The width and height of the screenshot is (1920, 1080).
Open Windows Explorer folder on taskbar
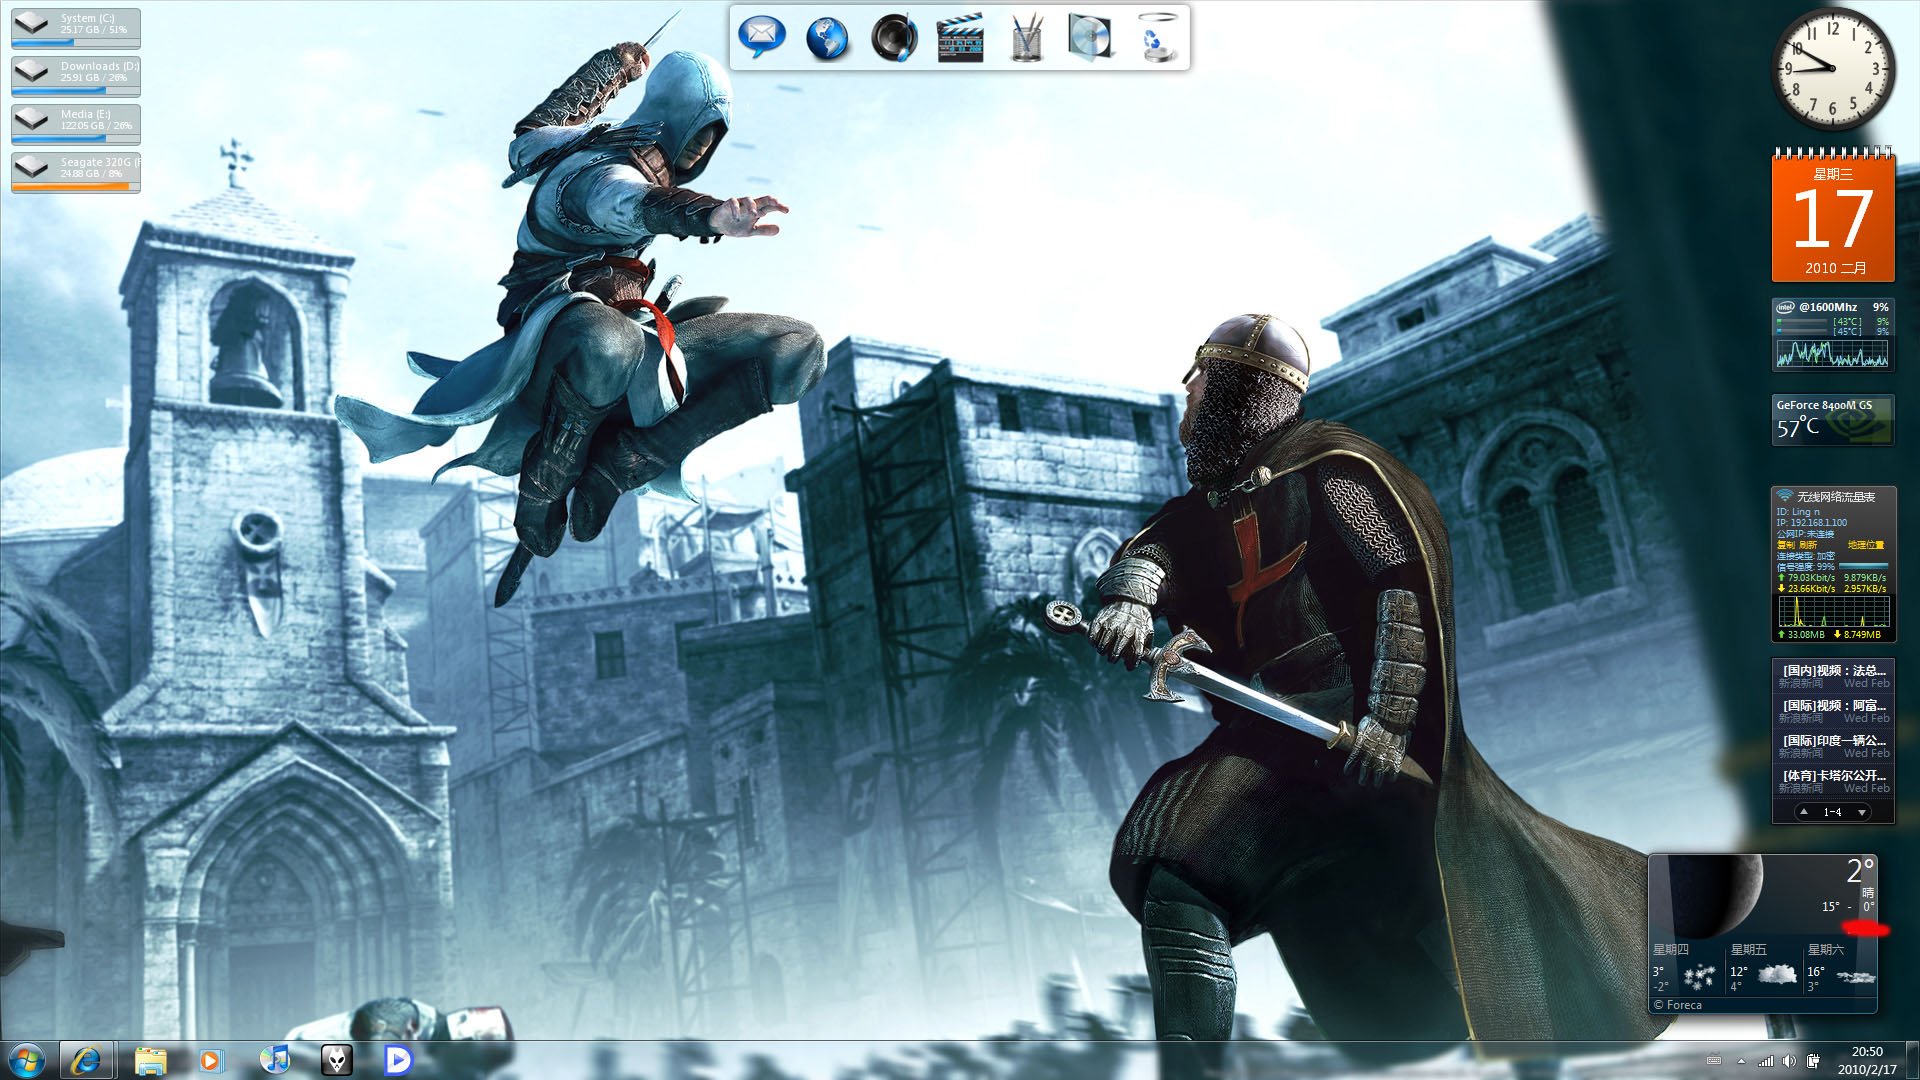point(150,1060)
